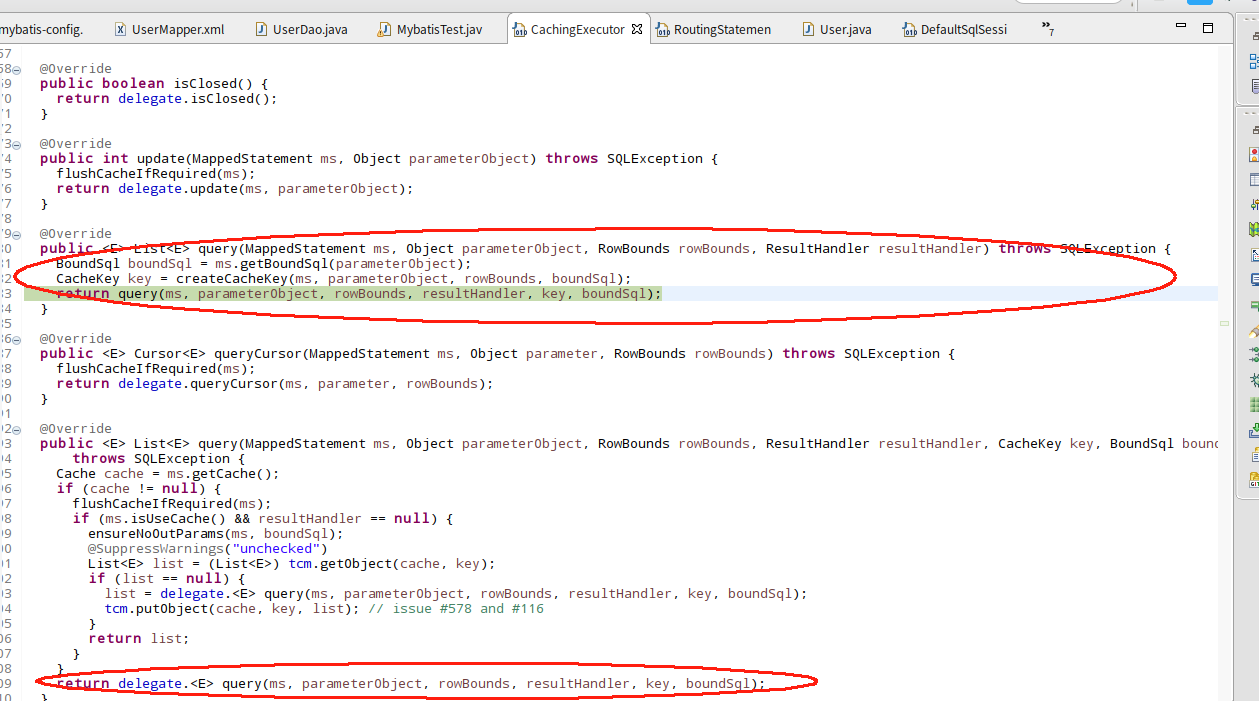Collapse the isClosed method fold marker
The width and height of the screenshot is (1259, 701).
click(x=17, y=69)
